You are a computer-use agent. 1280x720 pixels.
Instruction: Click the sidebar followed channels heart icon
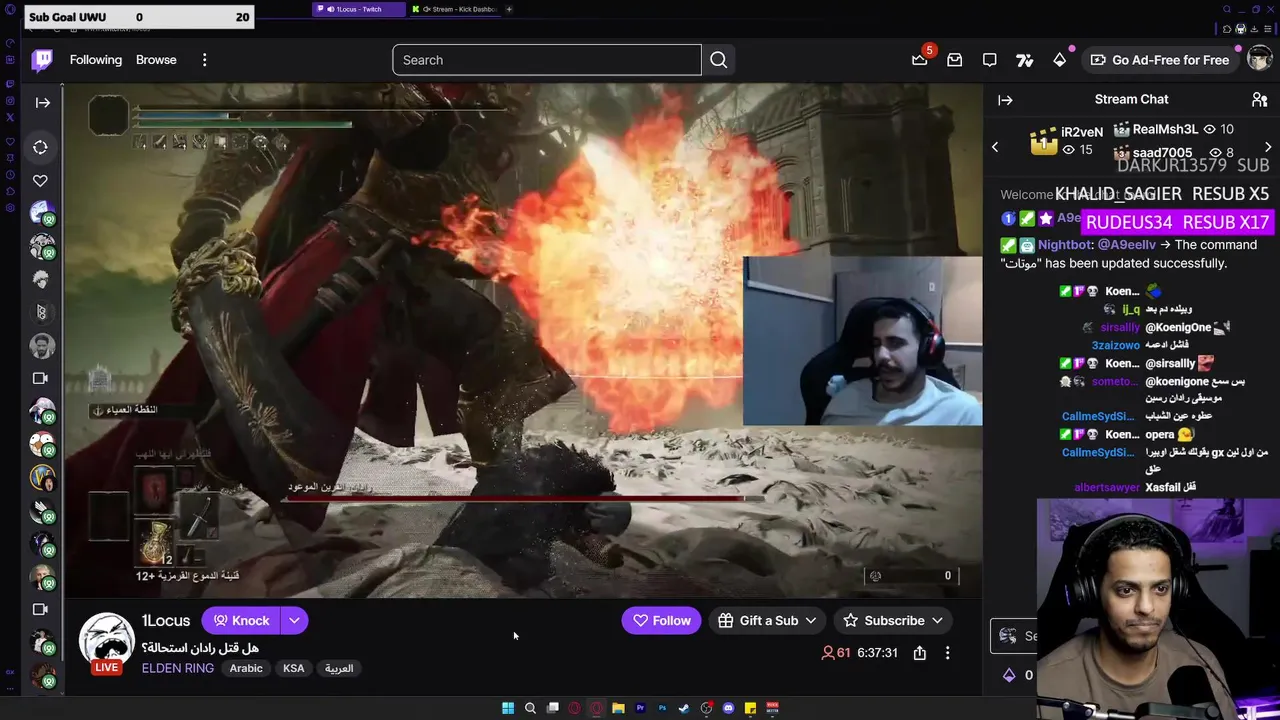[x=40, y=181]
